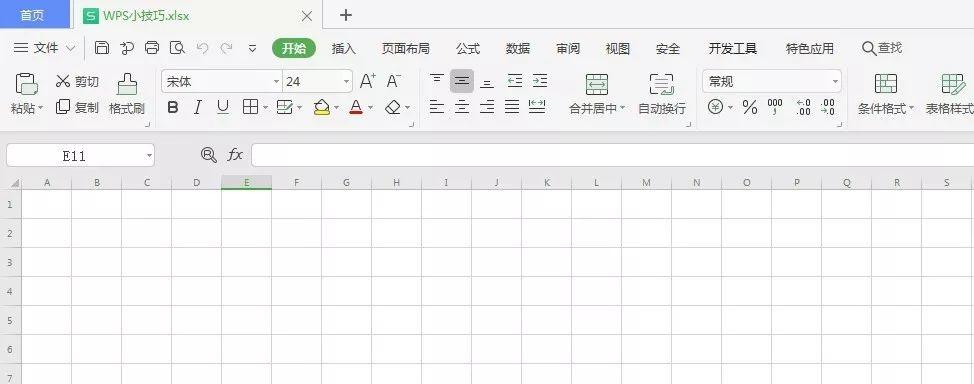Click the Wrap Text (自动换行) button

pyautogui.click(x=662, y=94)
